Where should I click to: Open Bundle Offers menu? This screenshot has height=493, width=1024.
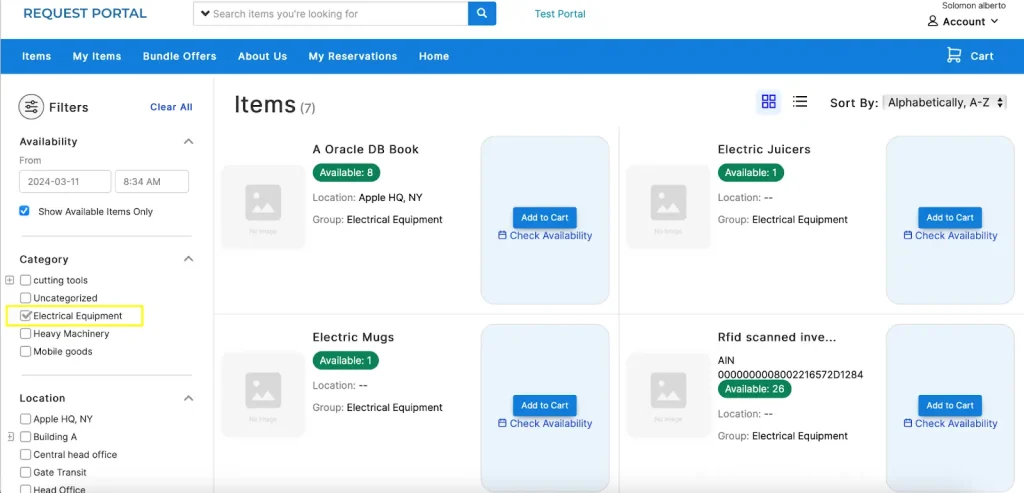tap(180, 56)
